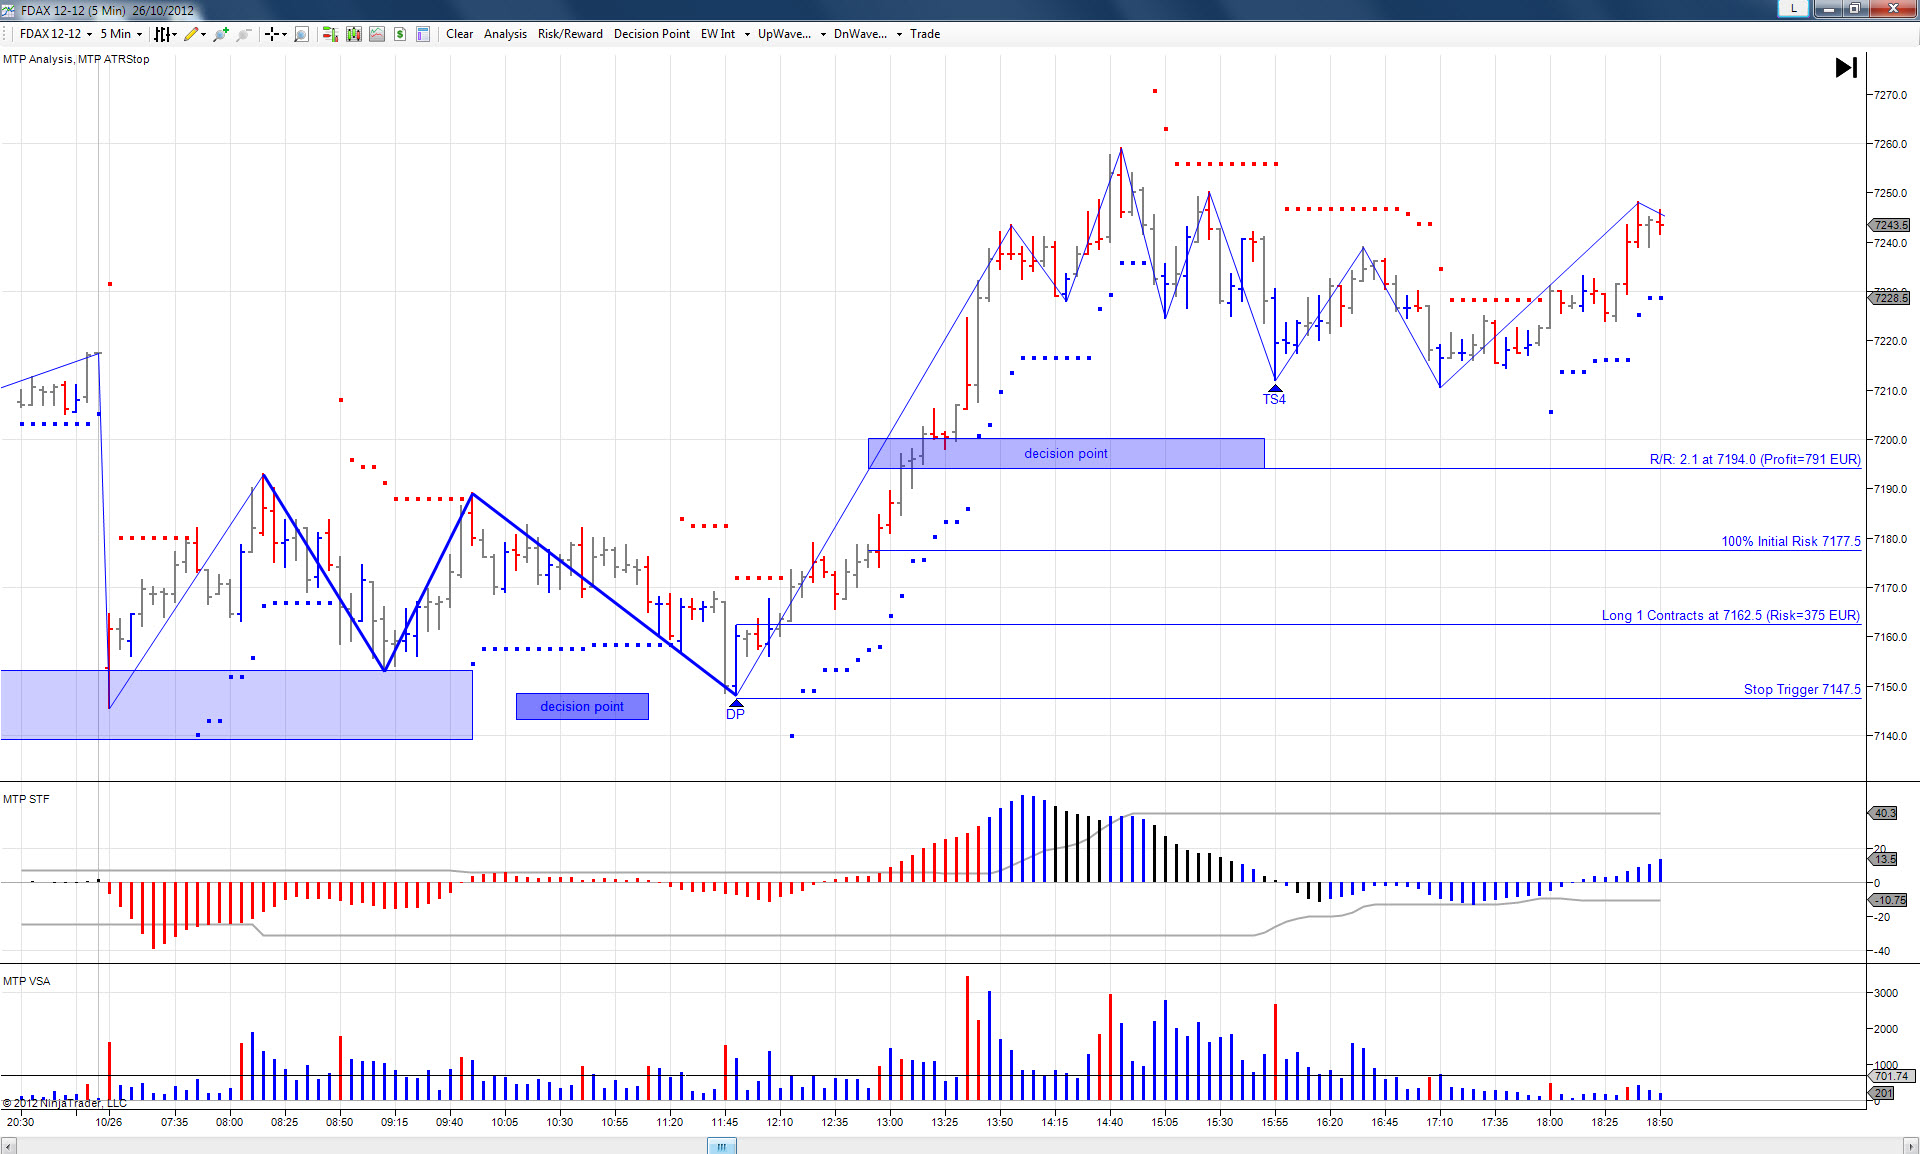The height and width of the screenshot is (1154, 1920).
Task: Jump to latest bar with skip icon
Action: 1846,67
